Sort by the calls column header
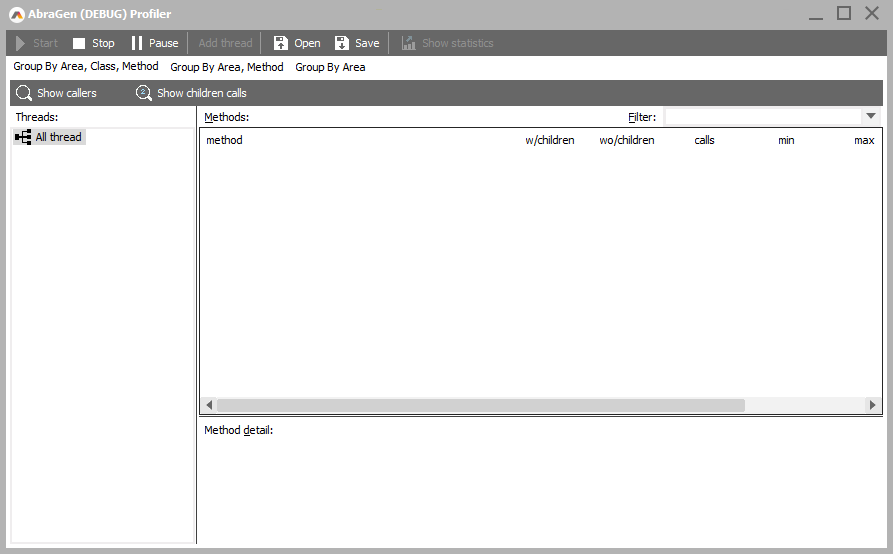This screenshot has width=893, height=554. (x=705, y=140)
